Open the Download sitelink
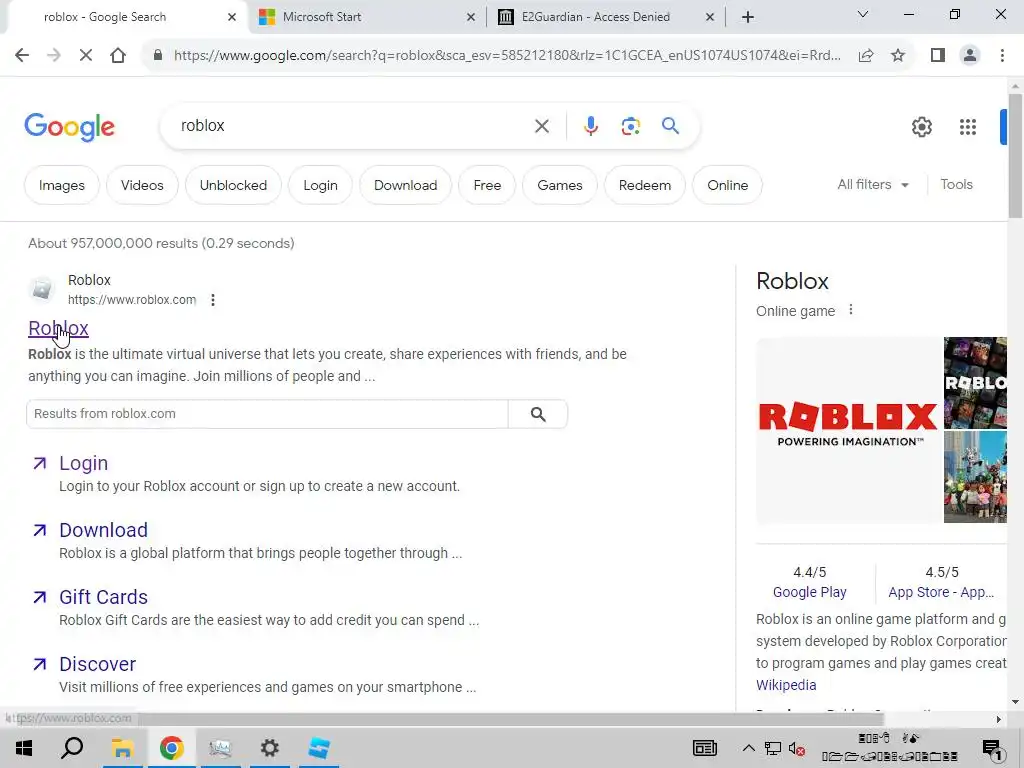 (103, 530)
